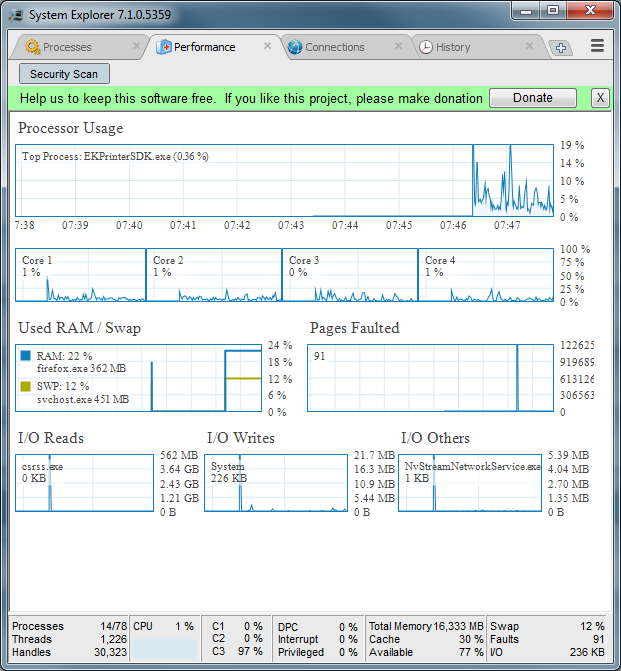Viewport: 621px width, 671px height.
Task: Click the blue RAM legend swatch
Action: click(x=26, y=356)
